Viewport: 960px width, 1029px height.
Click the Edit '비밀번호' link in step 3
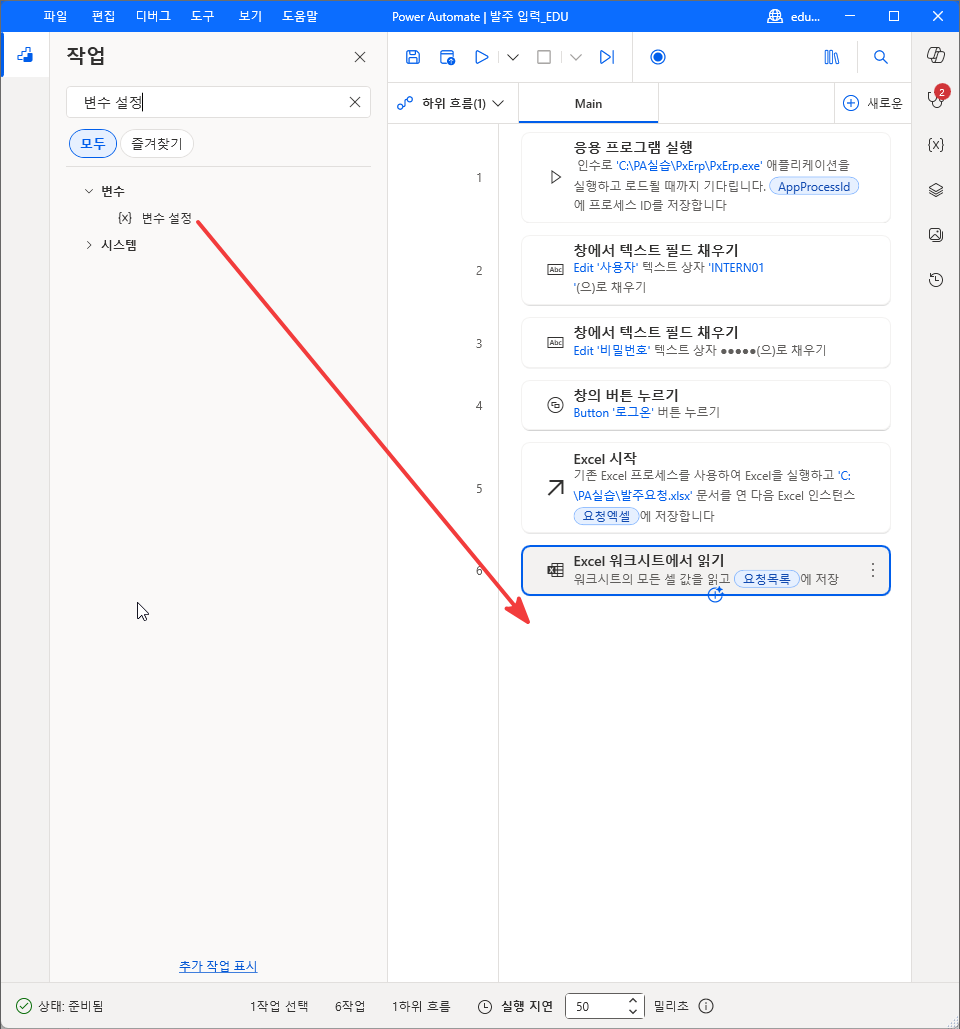612,350
